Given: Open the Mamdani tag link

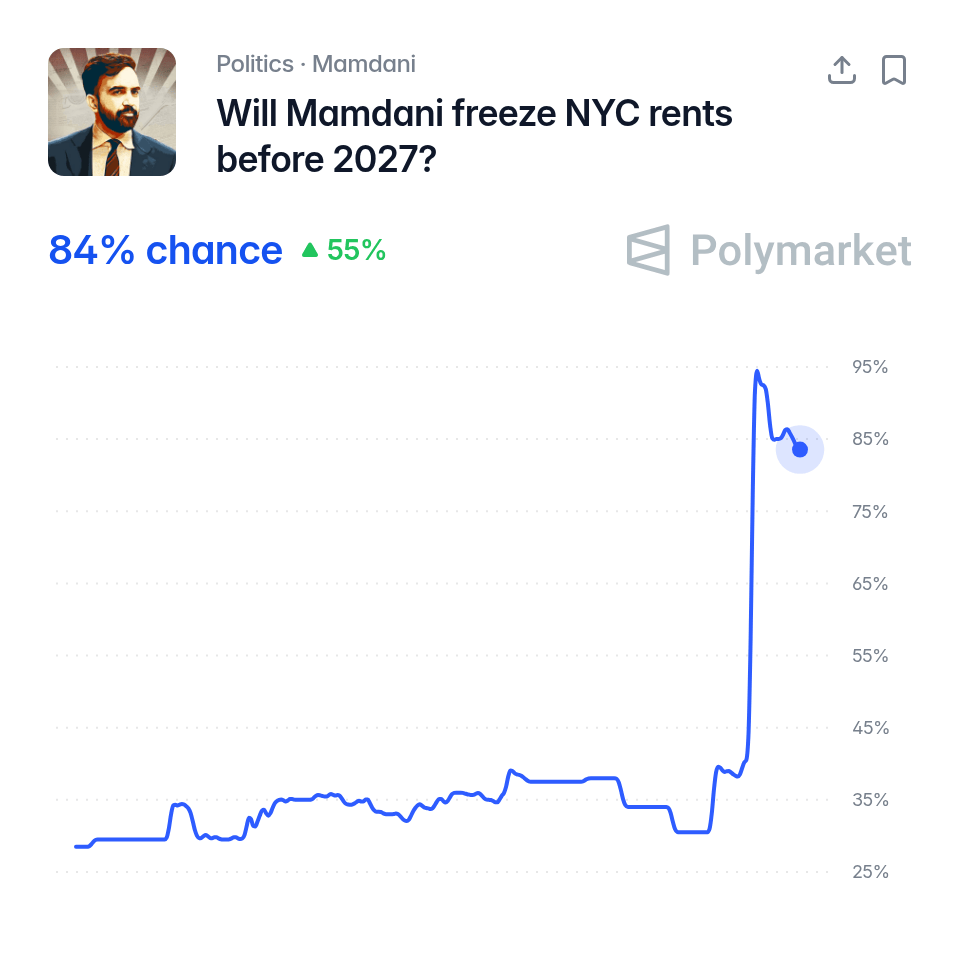Looking at the screenshot, I should point(364,64).
